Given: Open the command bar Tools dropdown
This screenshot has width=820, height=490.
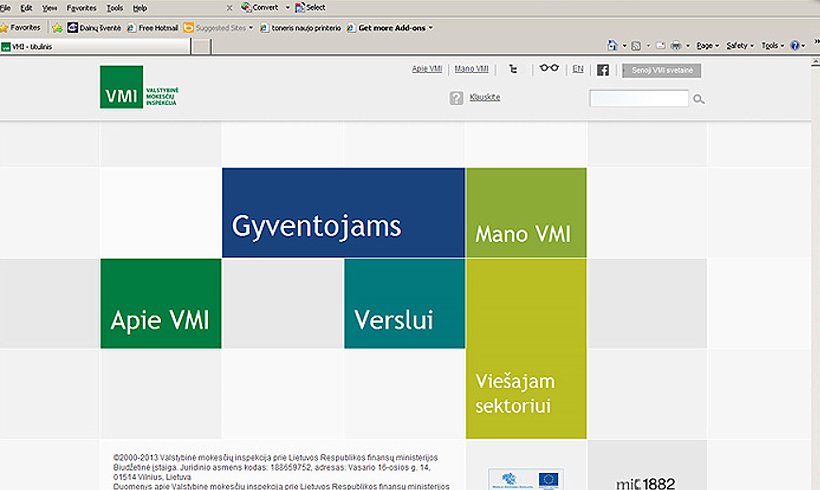Looking at the screenshot, I should click(772, 46).
